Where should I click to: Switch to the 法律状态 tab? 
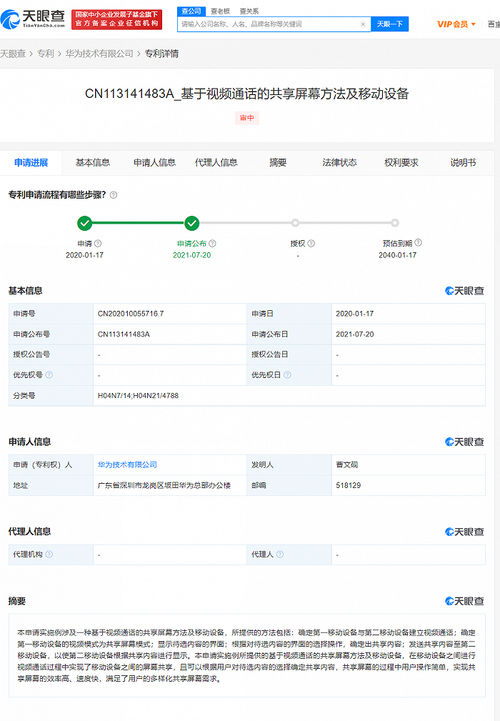(x=339, y=162)
